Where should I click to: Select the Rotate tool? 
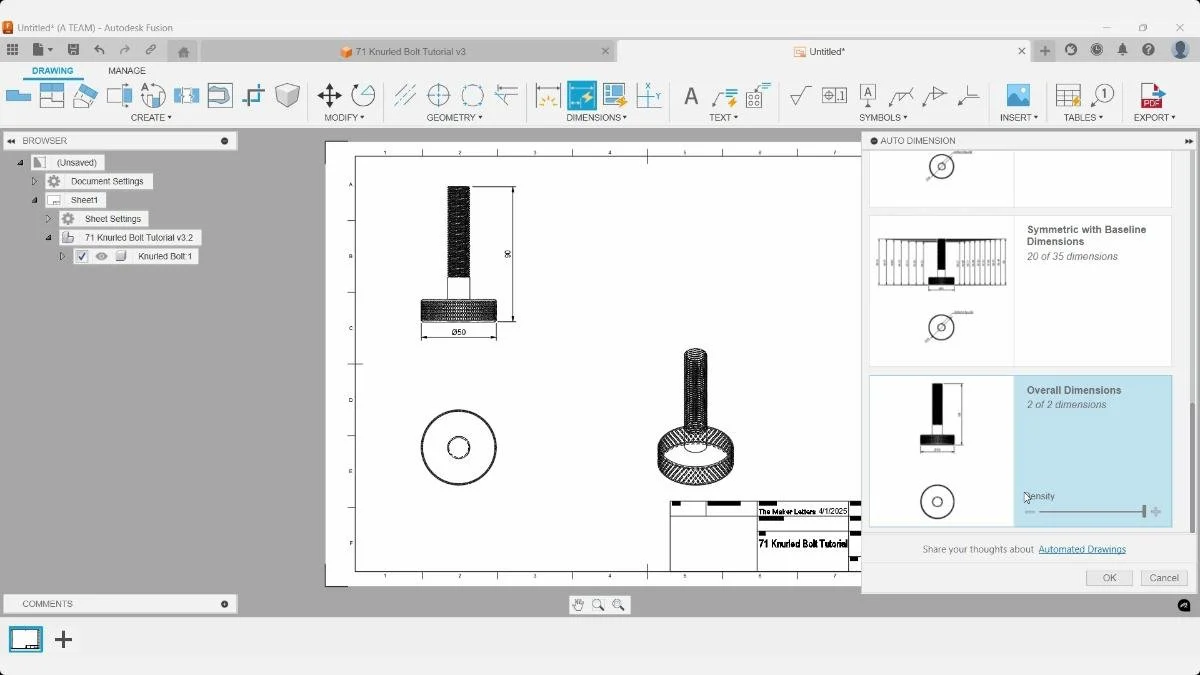[363, 96]
